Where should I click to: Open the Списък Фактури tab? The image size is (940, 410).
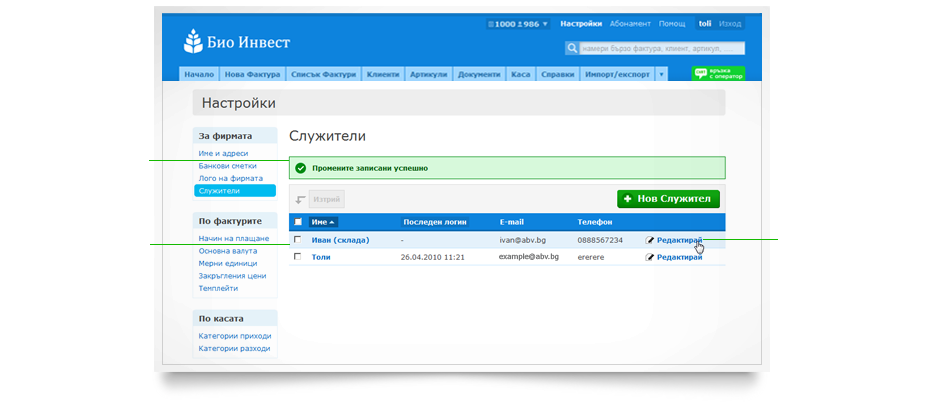[x=324, y=74]
